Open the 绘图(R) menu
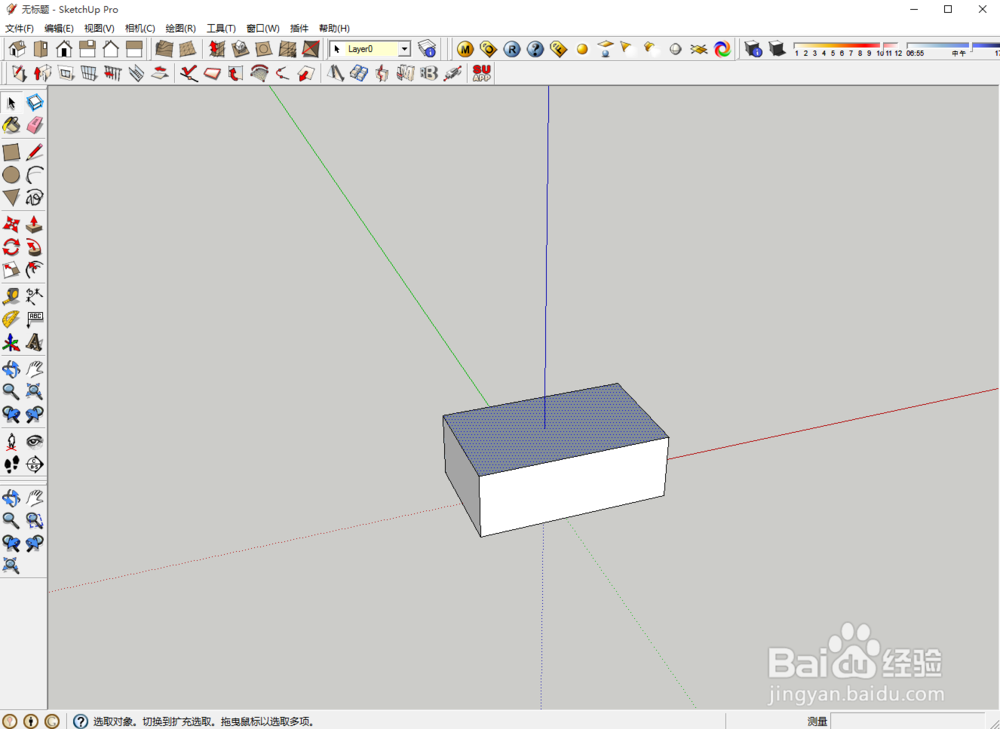 180,28
